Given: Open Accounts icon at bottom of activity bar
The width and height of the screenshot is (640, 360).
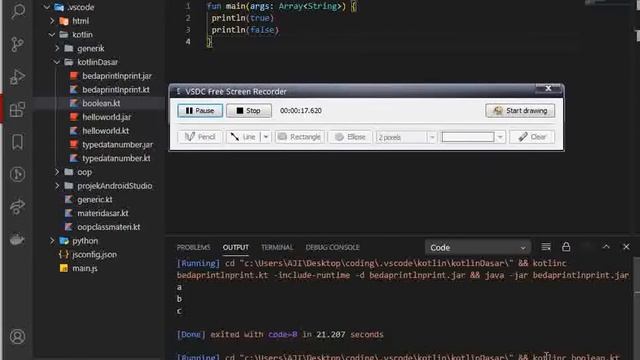Looking at the screenshot, I should [x=18, y=337].
